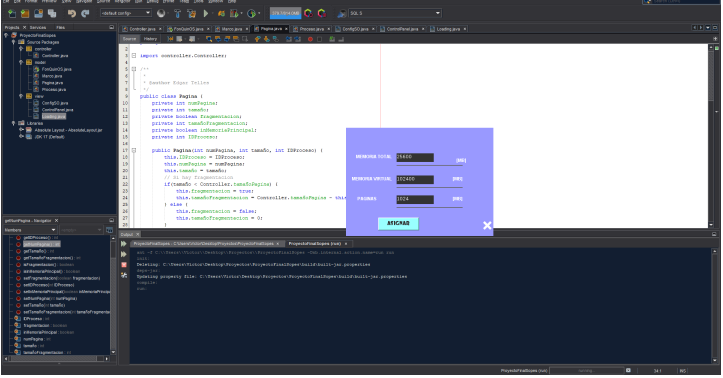Viewport: 723px width, 378px height.
Task: Click the New Project toolbar icon
Action: [25, 13]
